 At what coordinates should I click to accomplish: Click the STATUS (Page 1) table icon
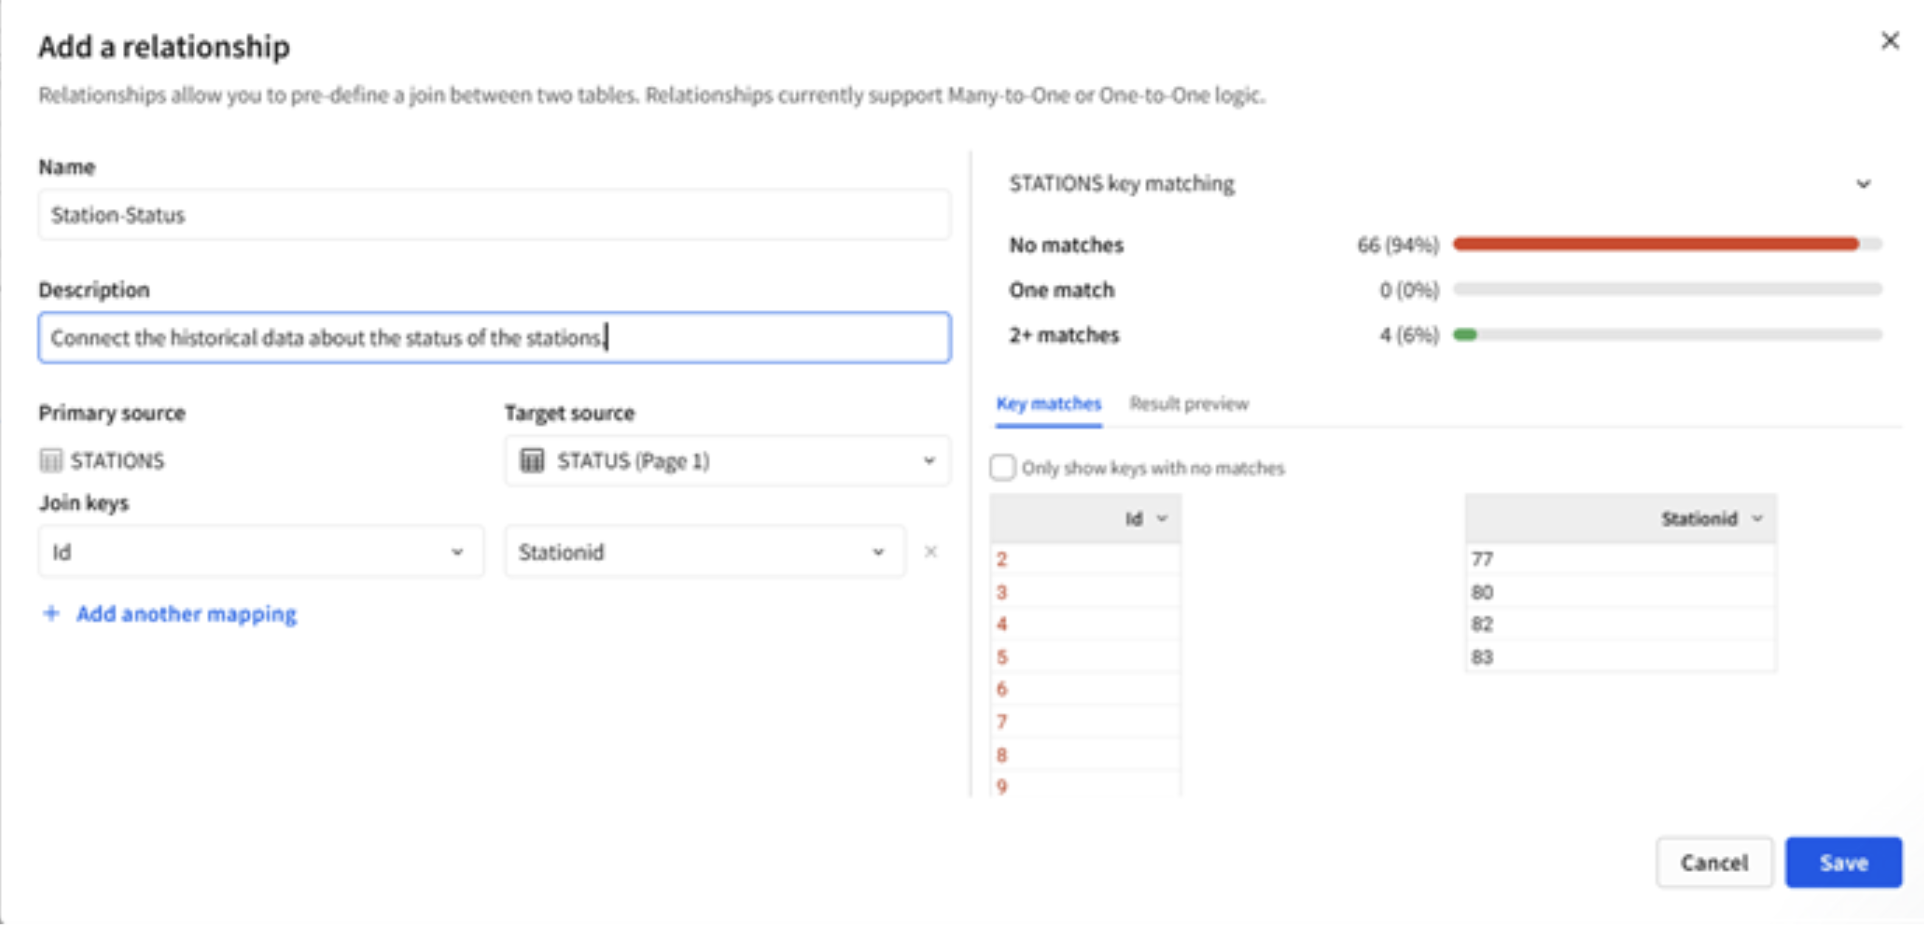tap(532, 460)
